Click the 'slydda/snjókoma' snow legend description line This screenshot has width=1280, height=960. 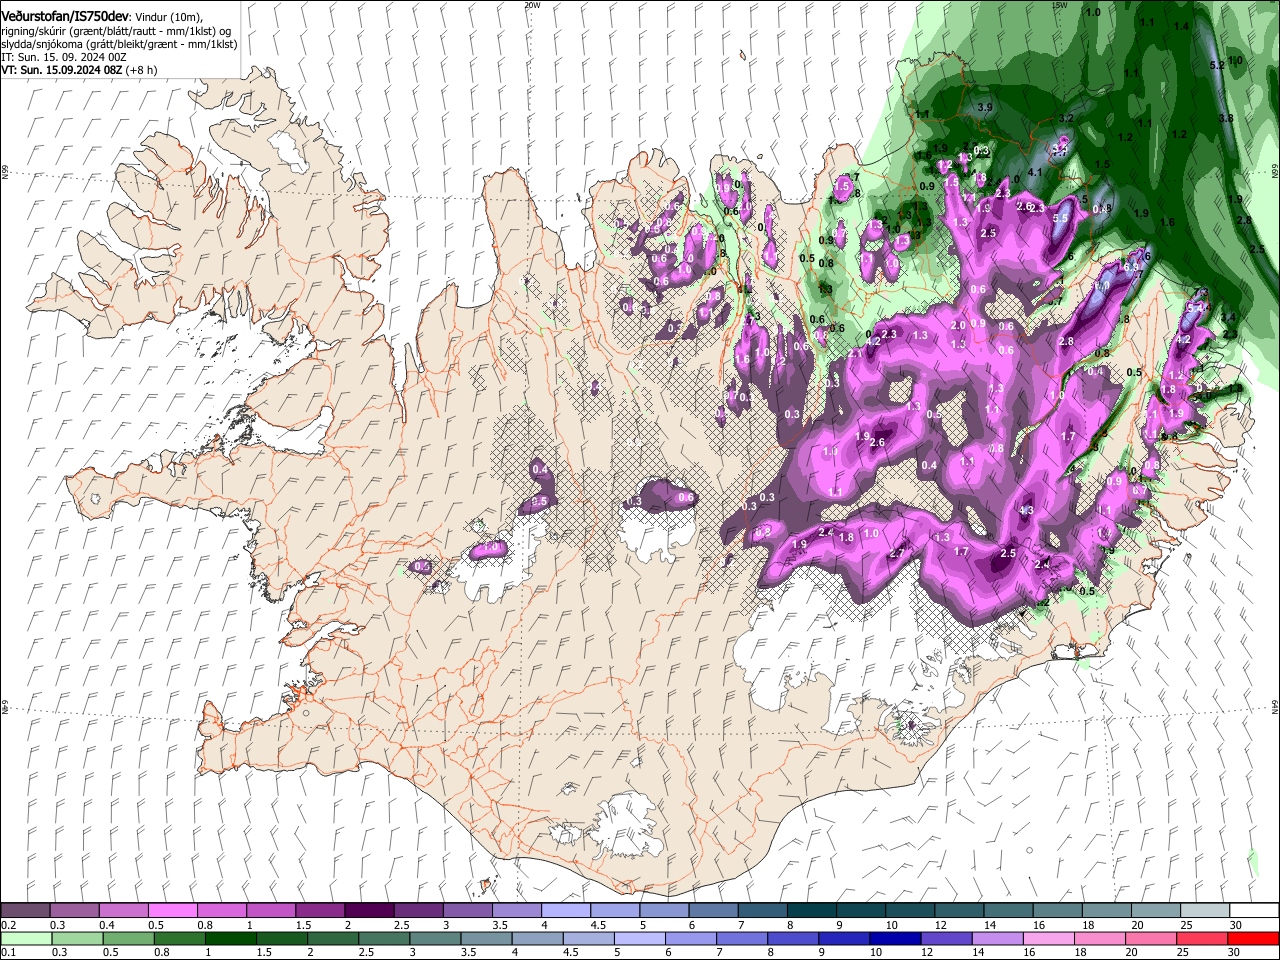click(119, 44)
